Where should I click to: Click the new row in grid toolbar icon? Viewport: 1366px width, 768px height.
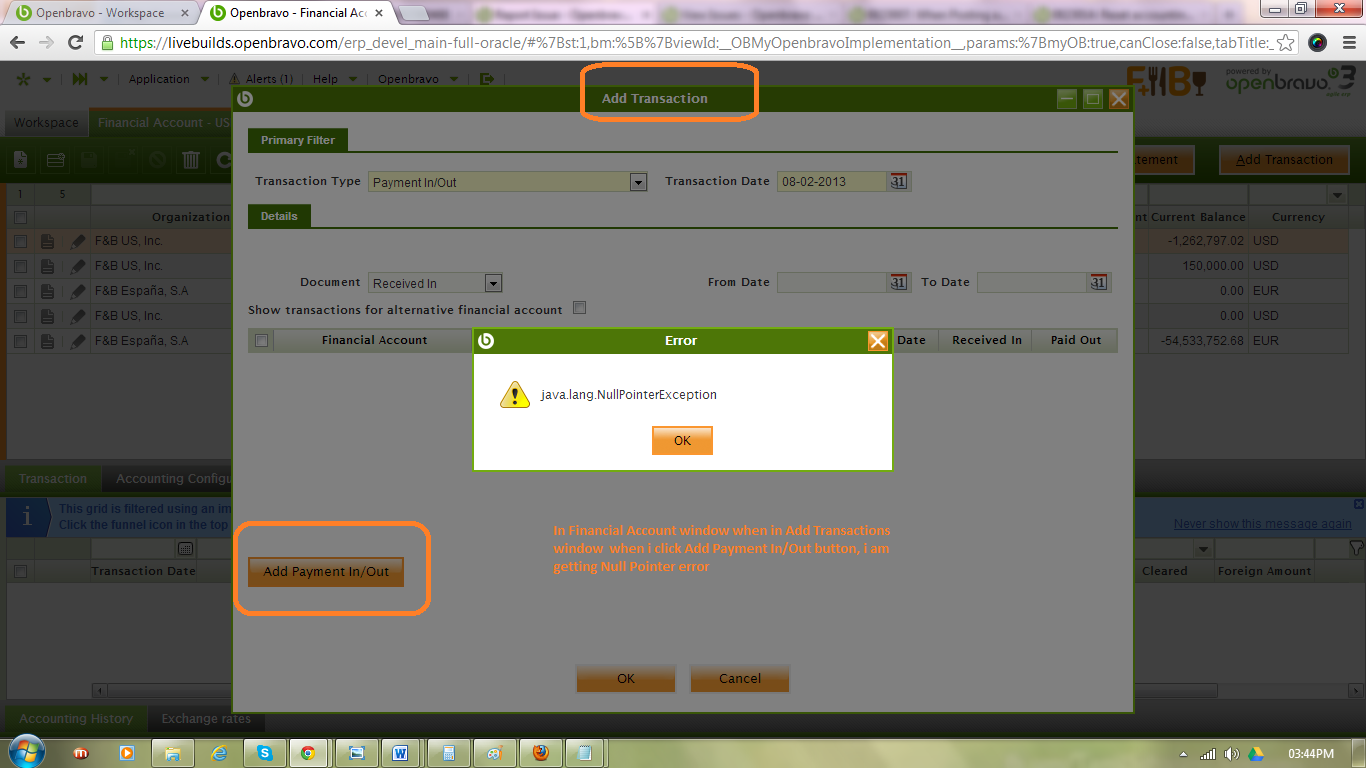point(56,160)
